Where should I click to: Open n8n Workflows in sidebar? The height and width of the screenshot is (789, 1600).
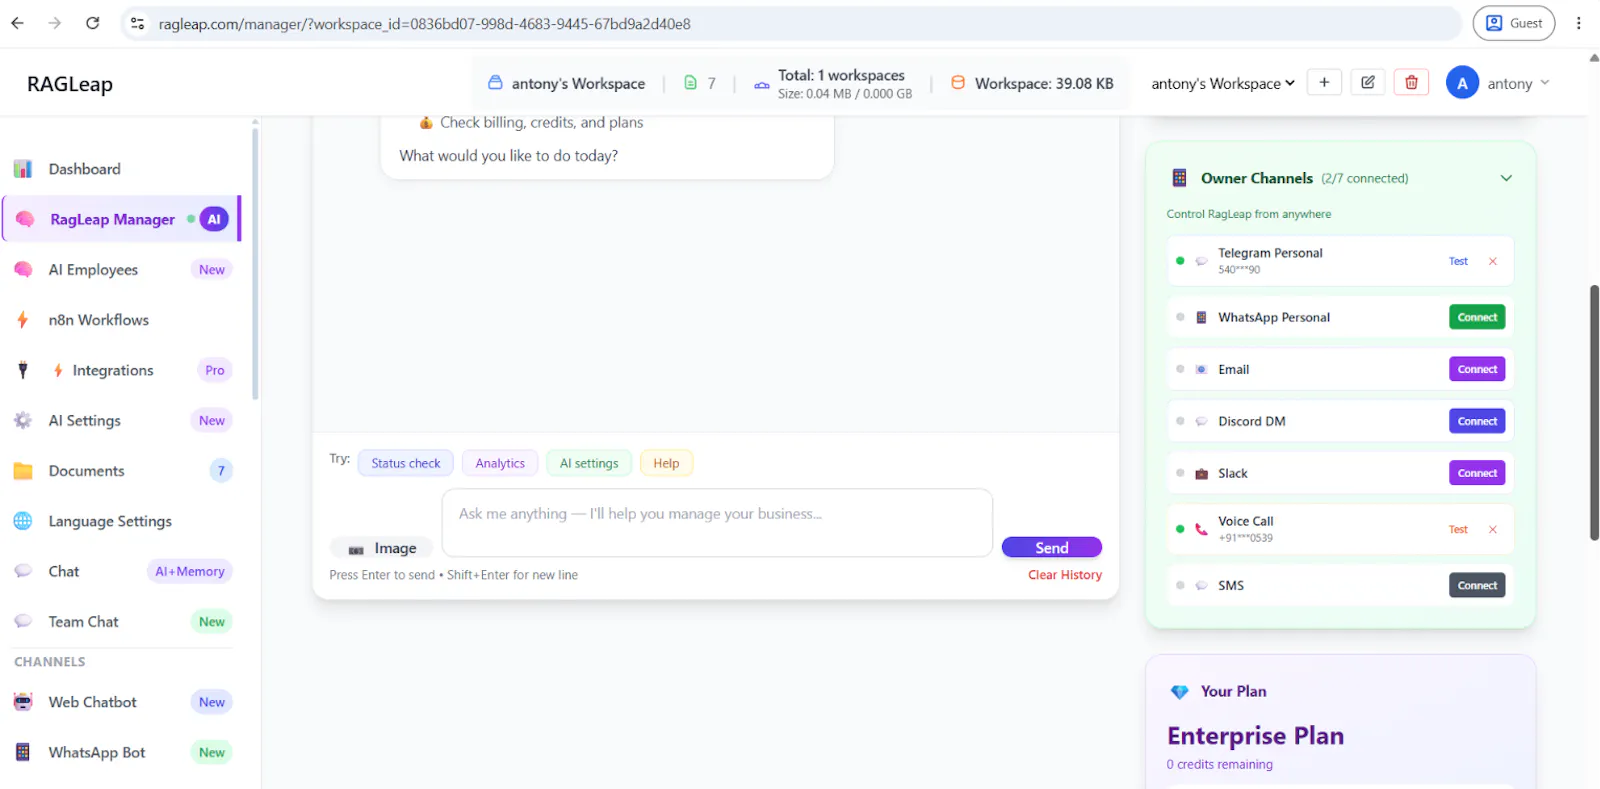tap(120, 320)
